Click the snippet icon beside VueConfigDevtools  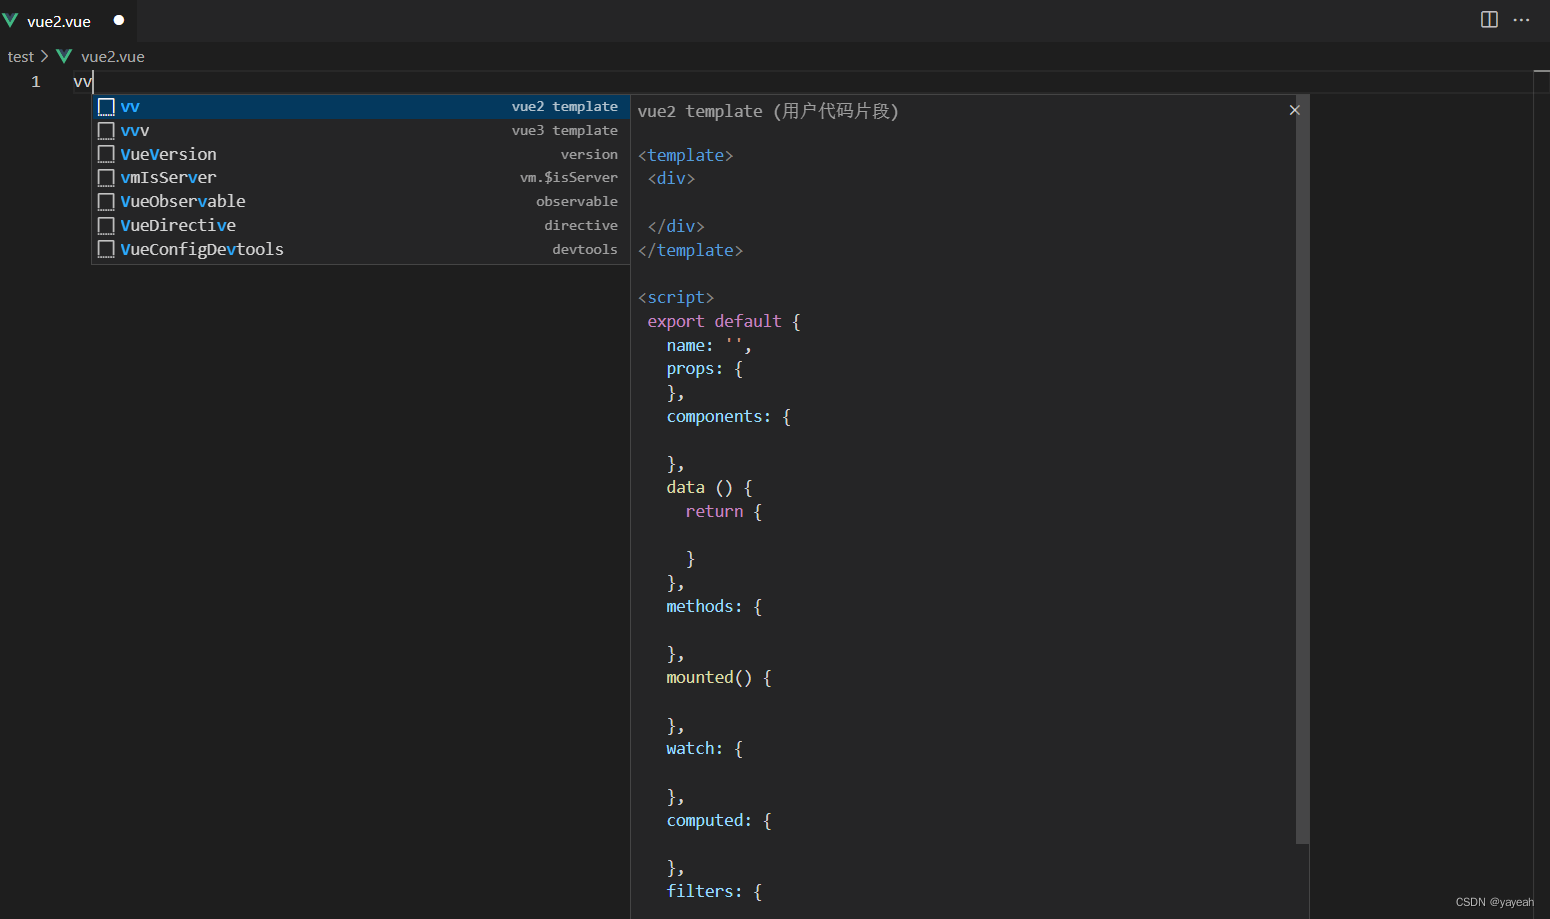click(x=106, y=250)
